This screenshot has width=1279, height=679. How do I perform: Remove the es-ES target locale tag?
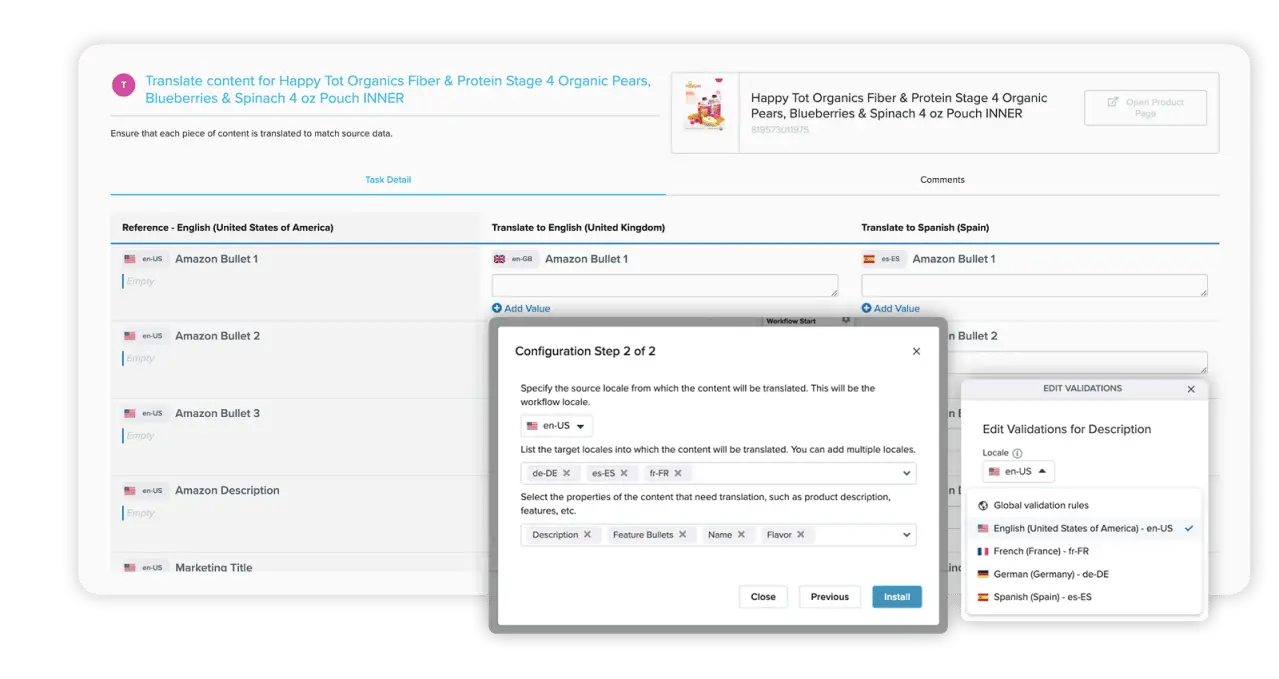[624, 473]
